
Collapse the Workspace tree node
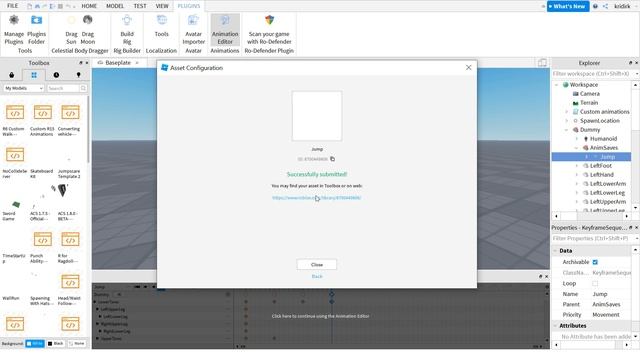(556, 85)
